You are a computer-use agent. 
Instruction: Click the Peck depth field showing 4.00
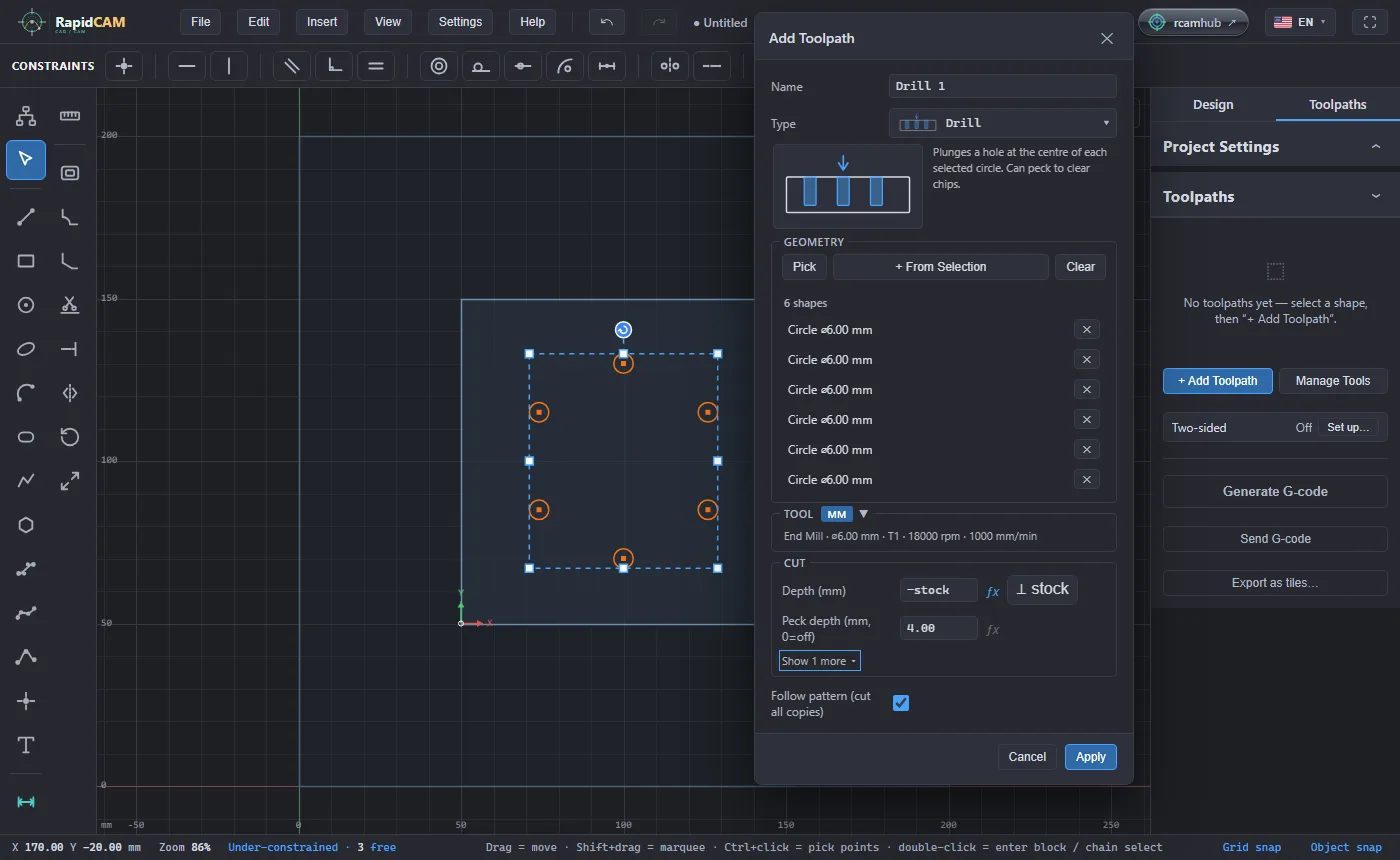(x=939, y=628)
